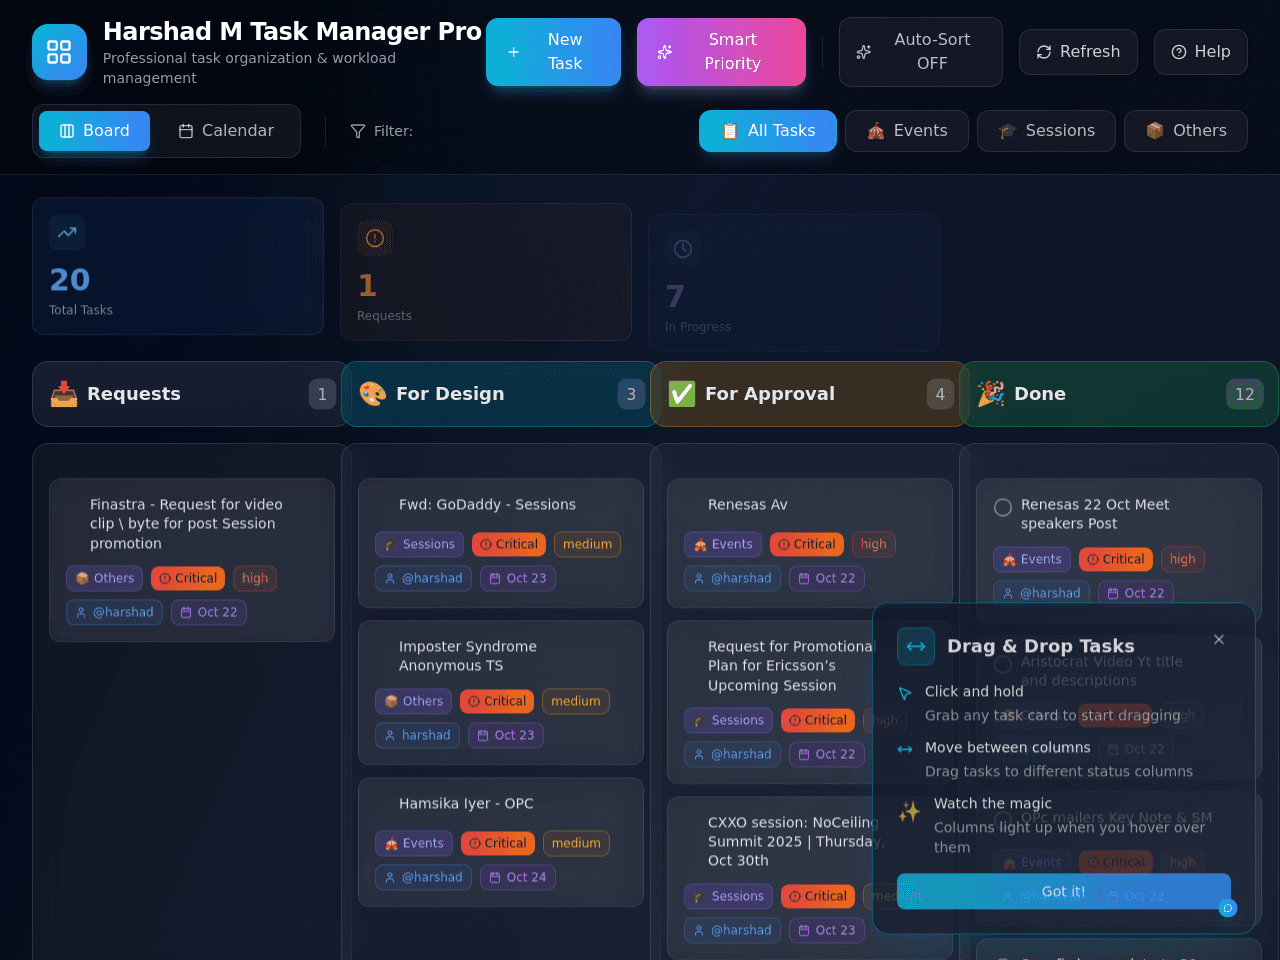1280x960 pixels.
Task: Click Critical tag on Renesas 22 Oct Meet card
Action: 1116,559
